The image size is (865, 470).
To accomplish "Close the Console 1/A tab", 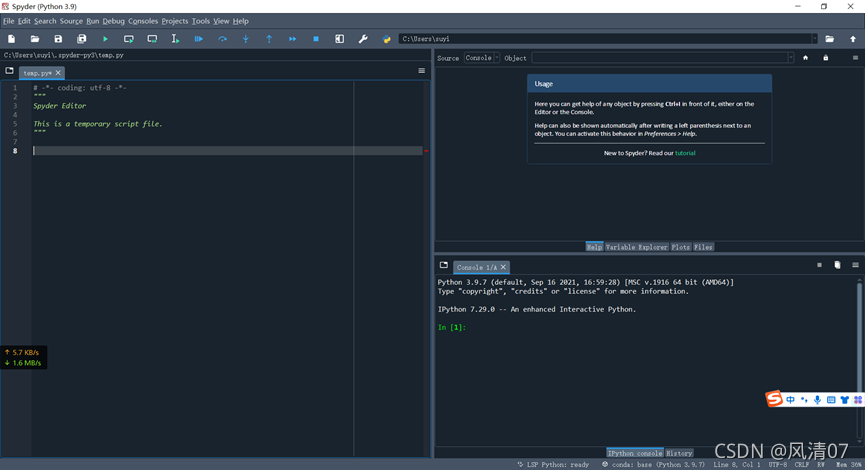I will click(x=503, y=267).
